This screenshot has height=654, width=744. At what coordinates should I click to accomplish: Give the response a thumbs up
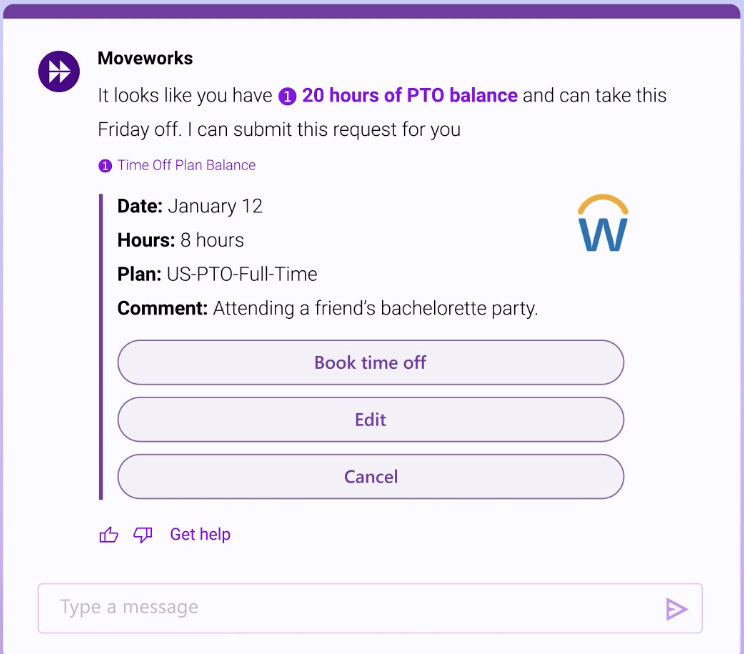(x=109, y=535)
